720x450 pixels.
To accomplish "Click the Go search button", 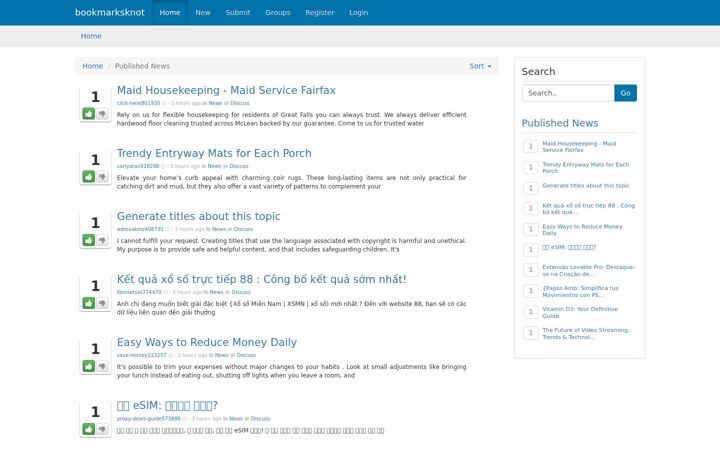I will (x=625, y=93).
